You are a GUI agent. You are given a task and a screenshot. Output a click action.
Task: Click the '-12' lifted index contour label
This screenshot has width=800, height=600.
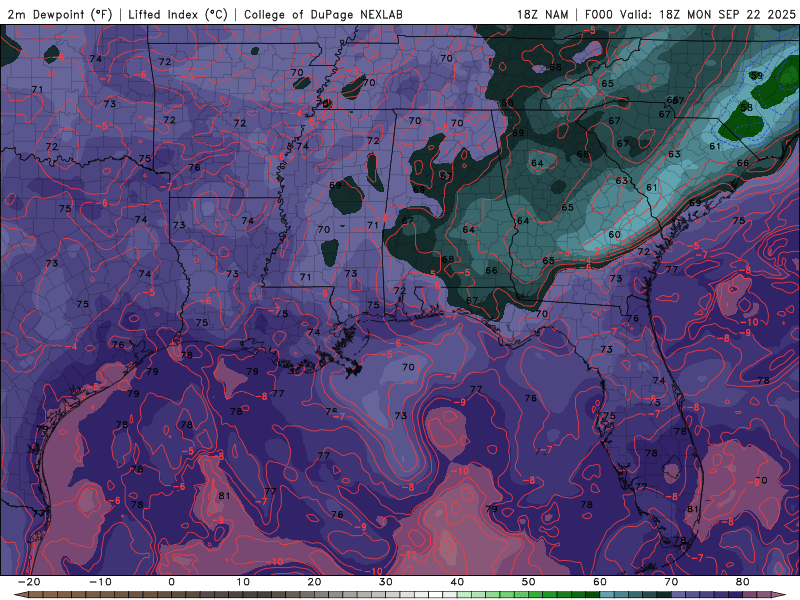click(x=409, y=554)
